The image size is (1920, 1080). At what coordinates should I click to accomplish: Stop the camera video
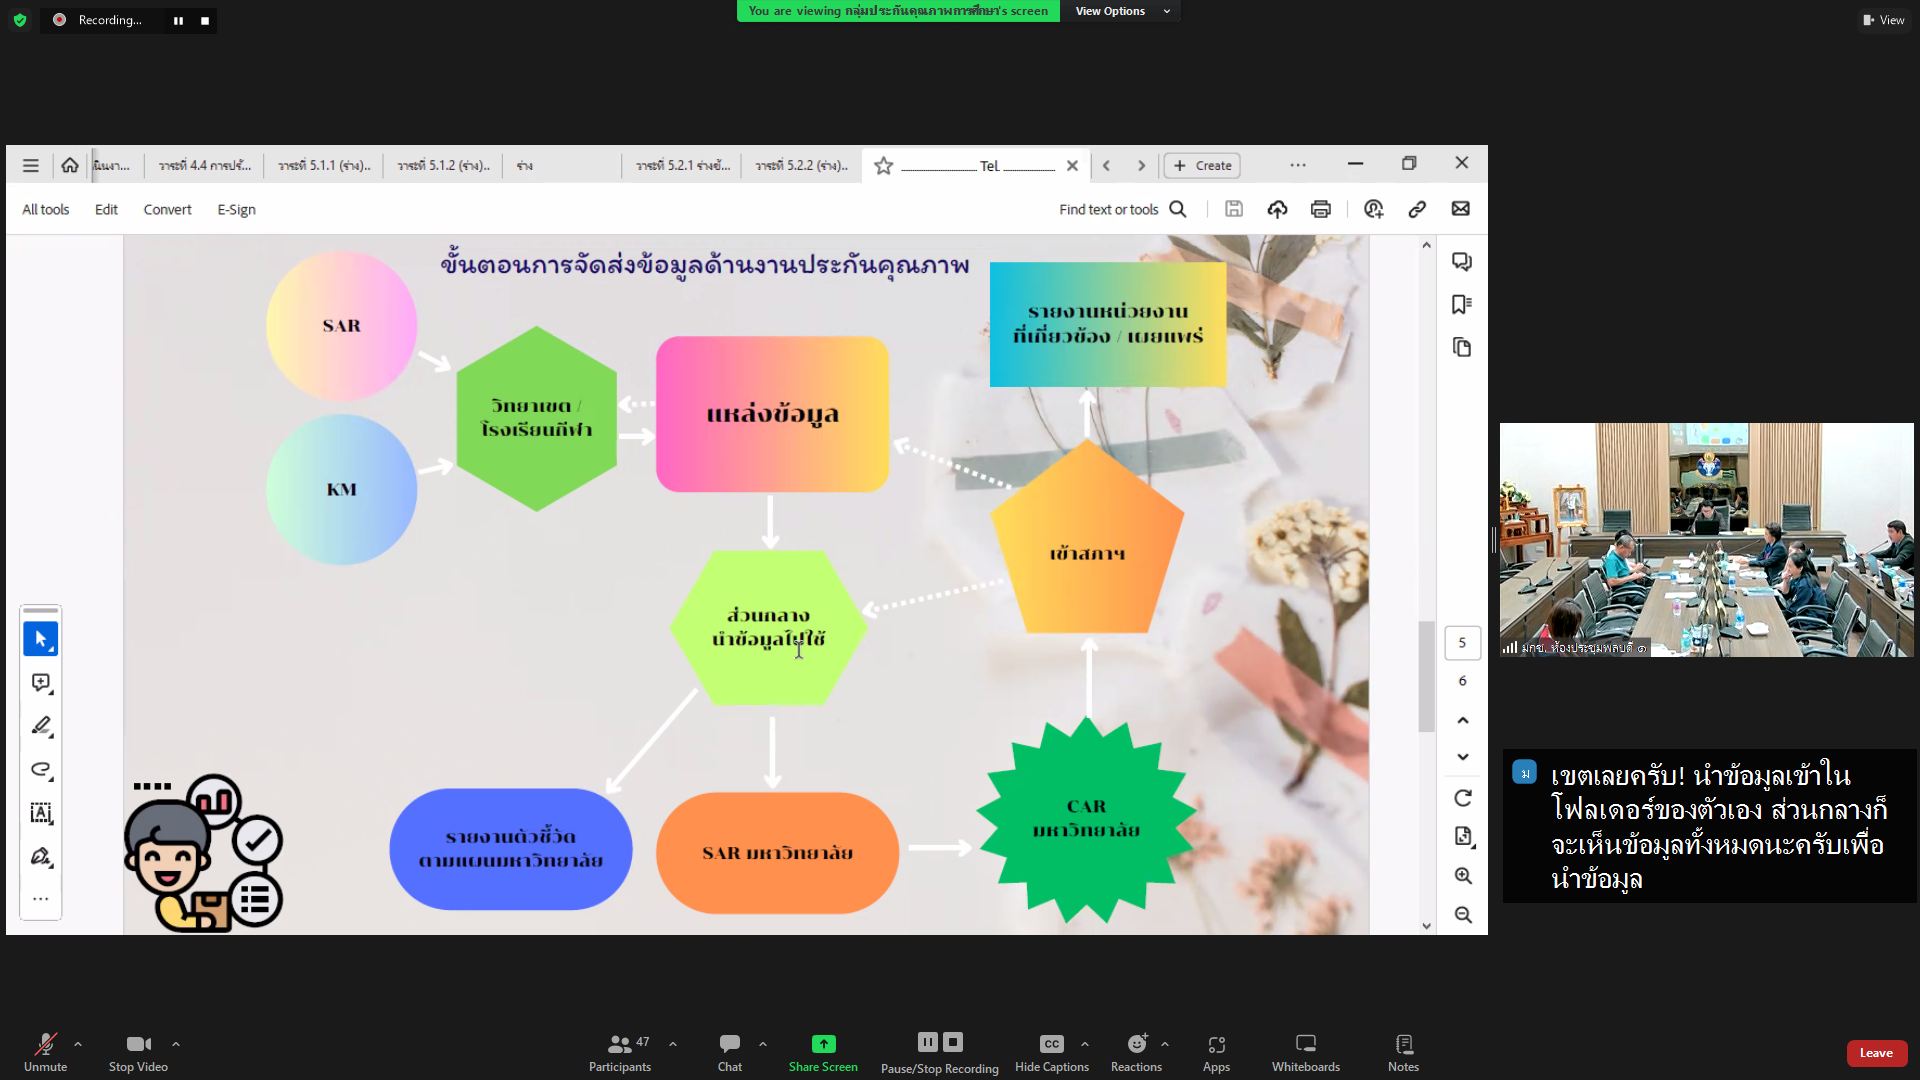click(x=138, y=1052)
